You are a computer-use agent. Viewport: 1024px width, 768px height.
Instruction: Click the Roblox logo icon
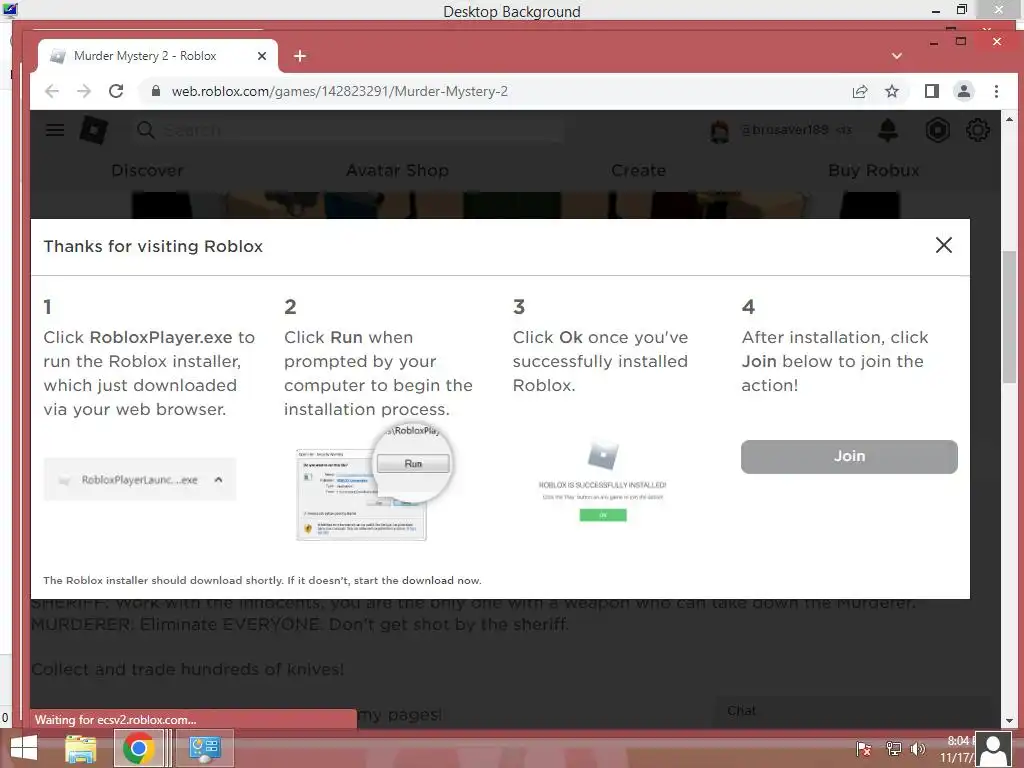(93, 130)
